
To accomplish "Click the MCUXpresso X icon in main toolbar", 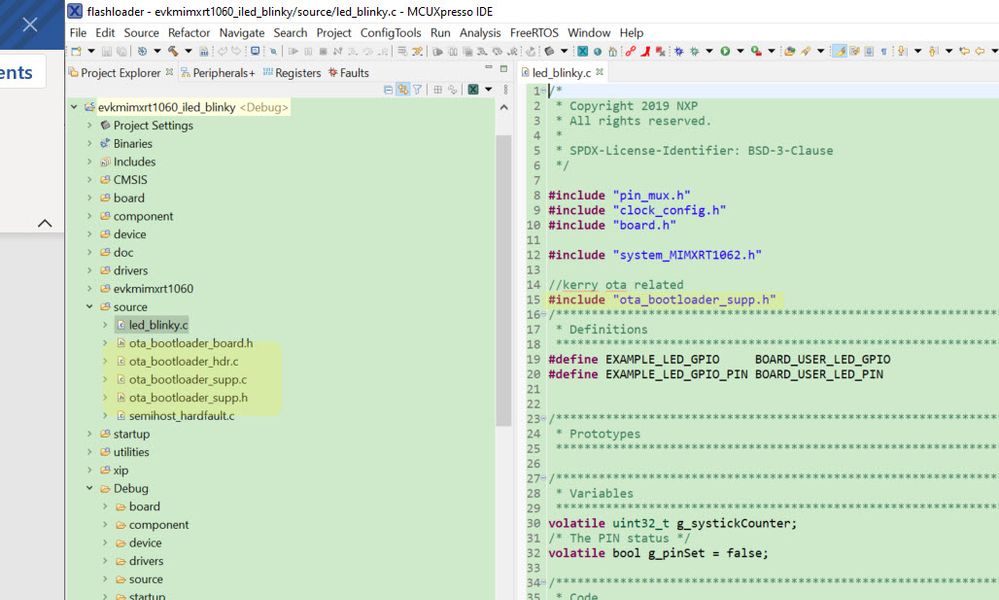I will pyautogui.click(x=582, y=51).
